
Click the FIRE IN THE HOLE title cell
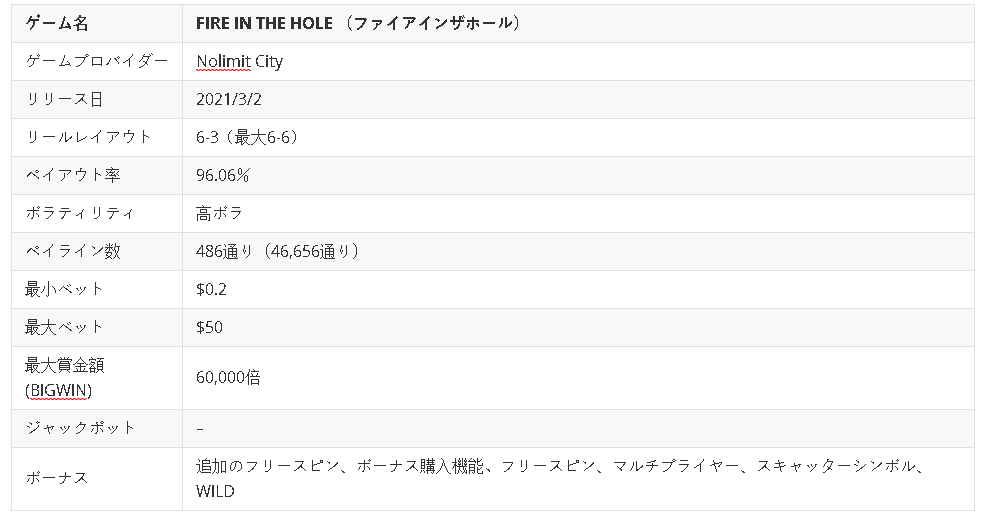click(578, 24)
